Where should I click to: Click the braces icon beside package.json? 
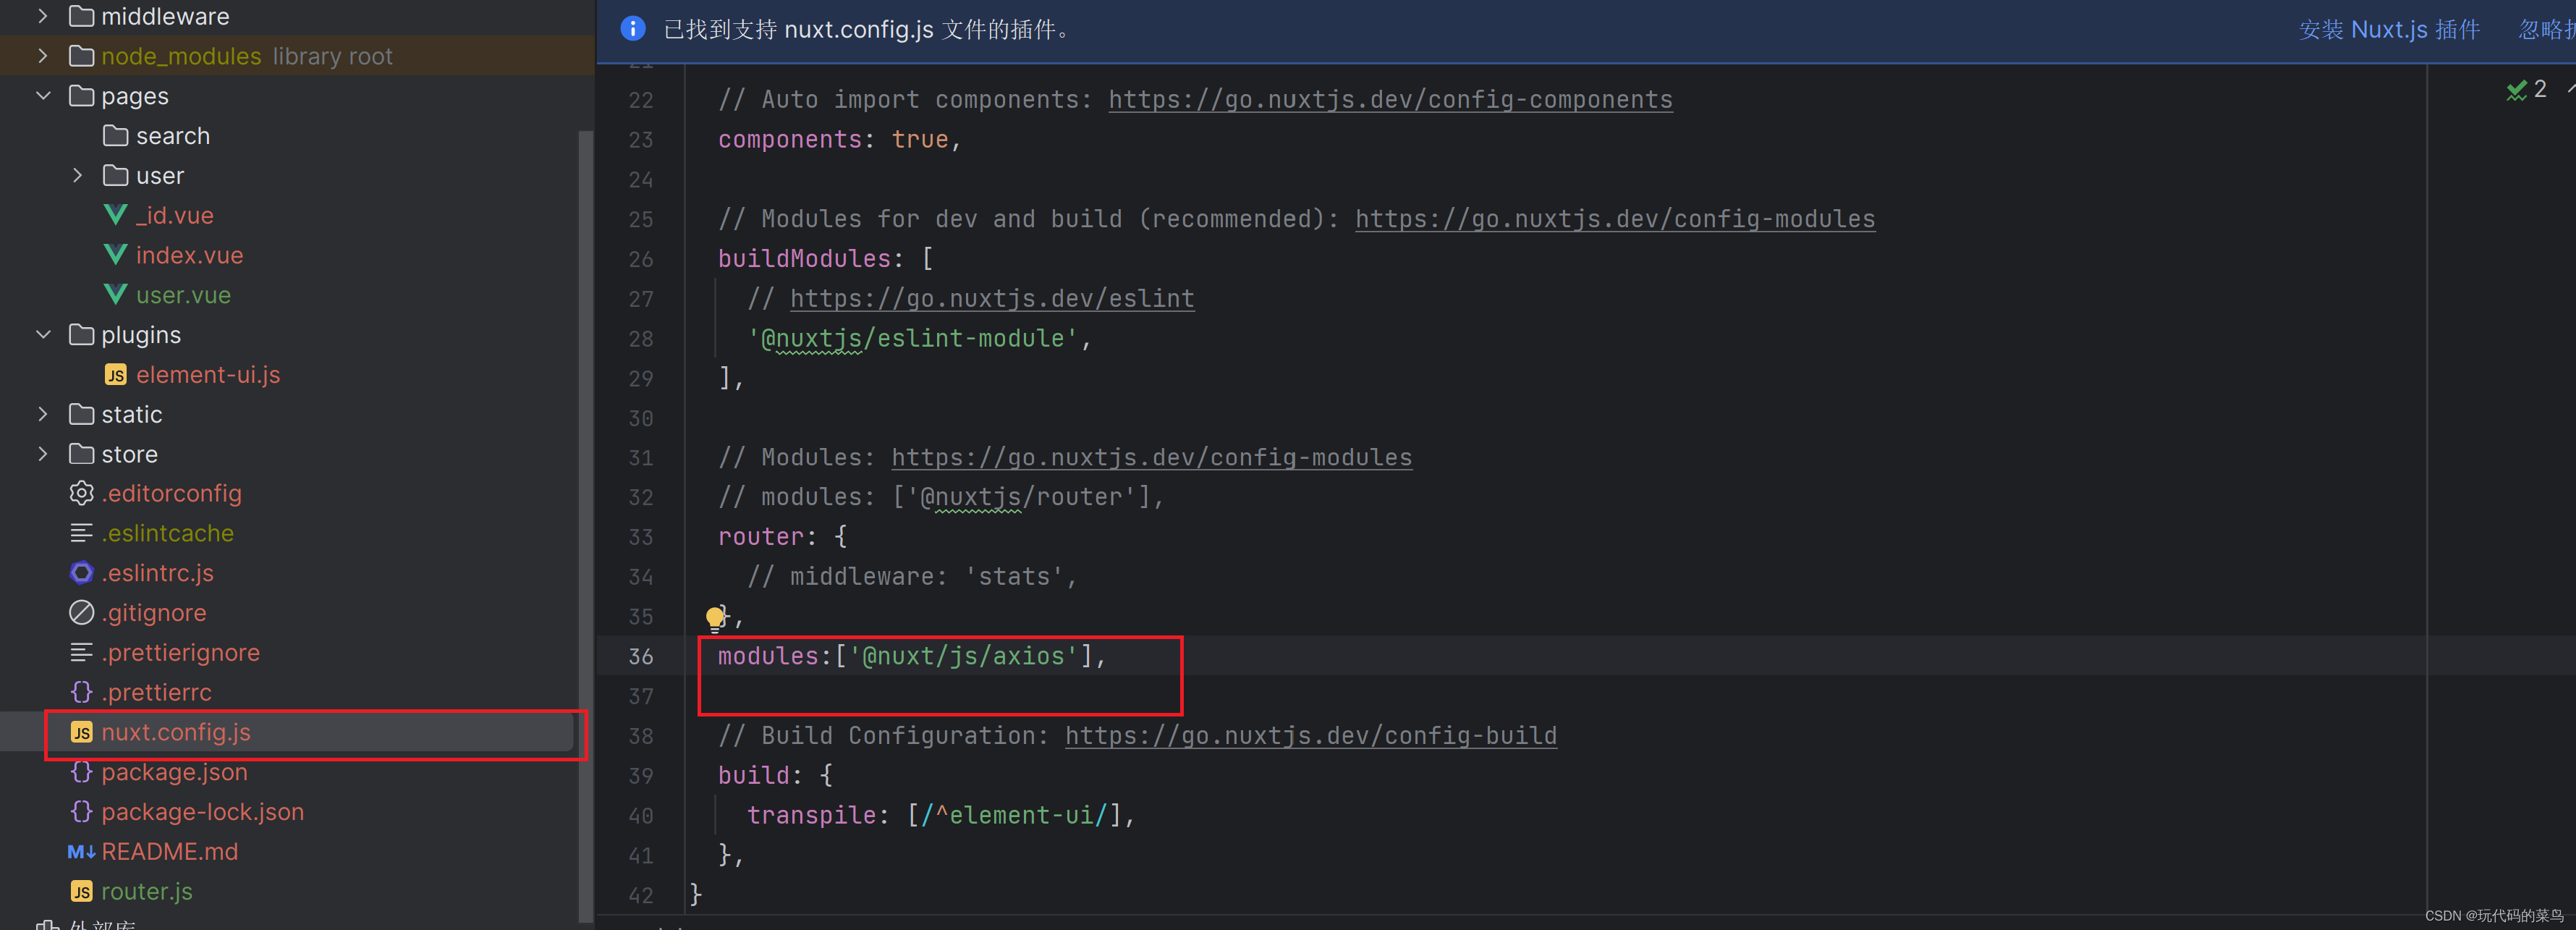tap(81, 772)
